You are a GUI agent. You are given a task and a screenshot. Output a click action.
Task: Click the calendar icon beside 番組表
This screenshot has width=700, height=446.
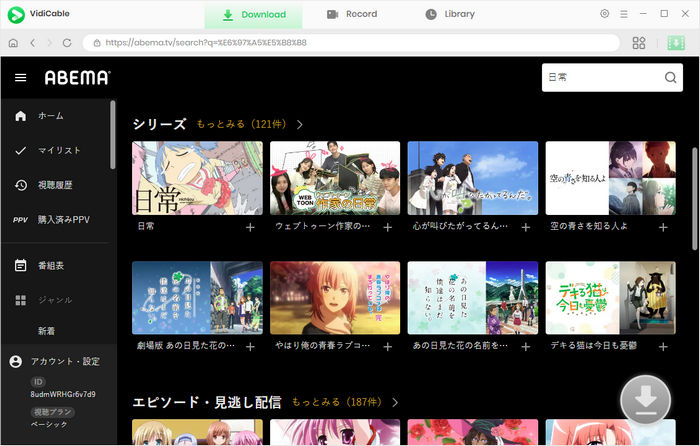(21, 266)
